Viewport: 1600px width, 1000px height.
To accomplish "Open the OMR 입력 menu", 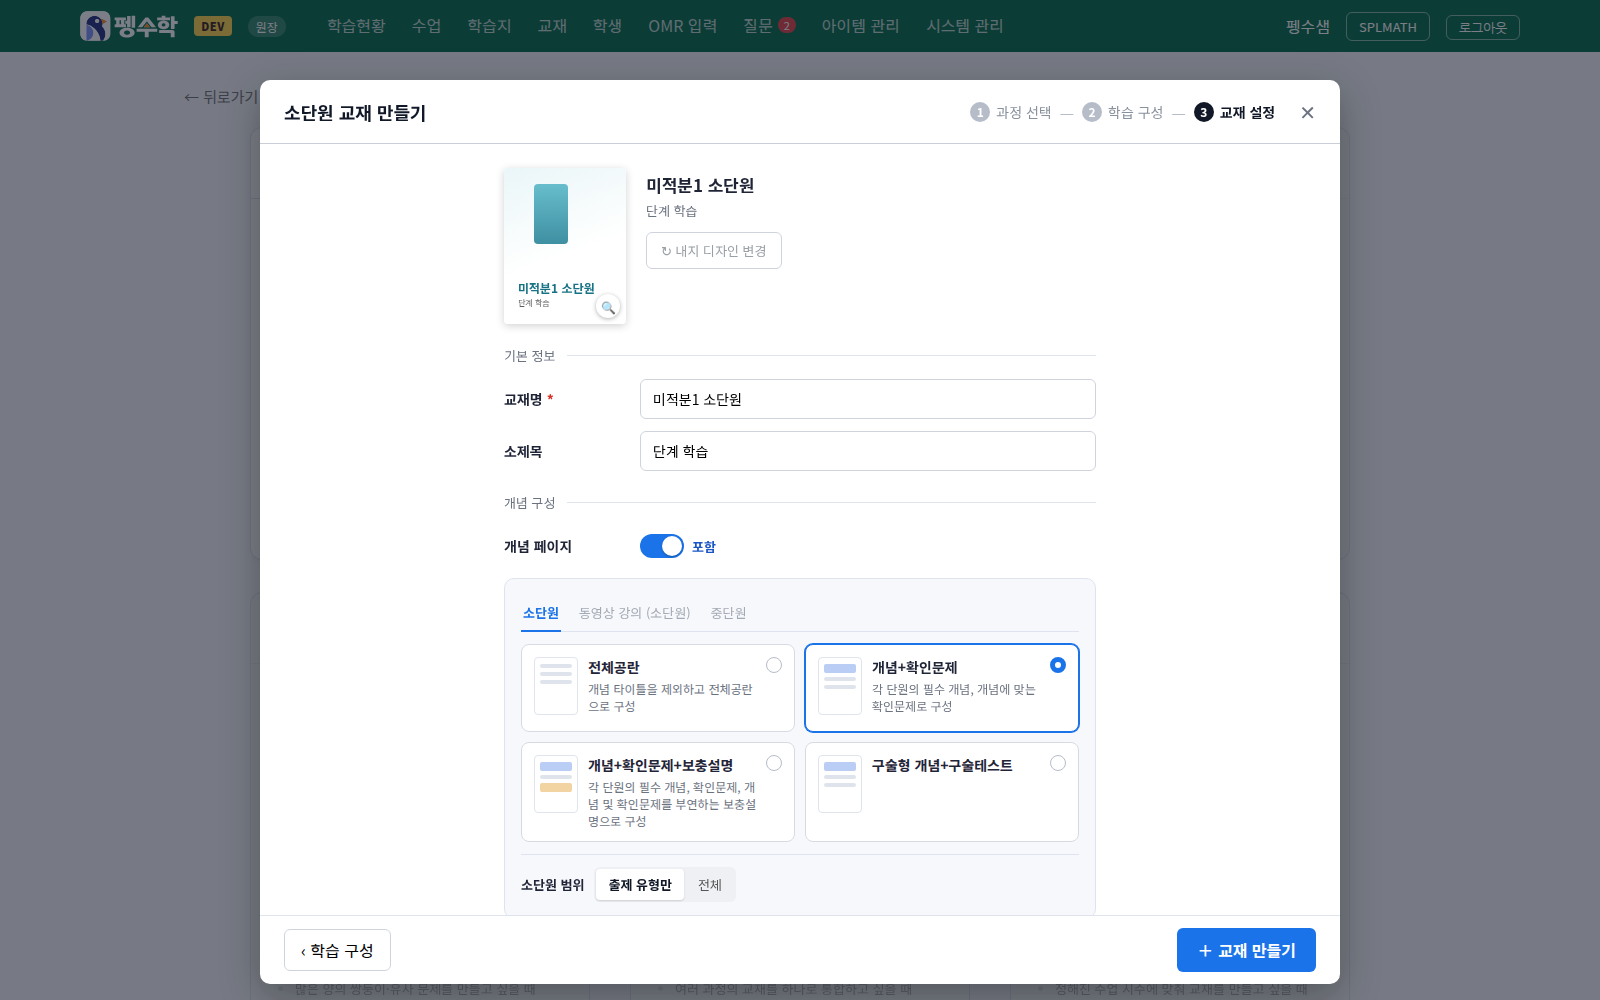I will click(682, 26).
